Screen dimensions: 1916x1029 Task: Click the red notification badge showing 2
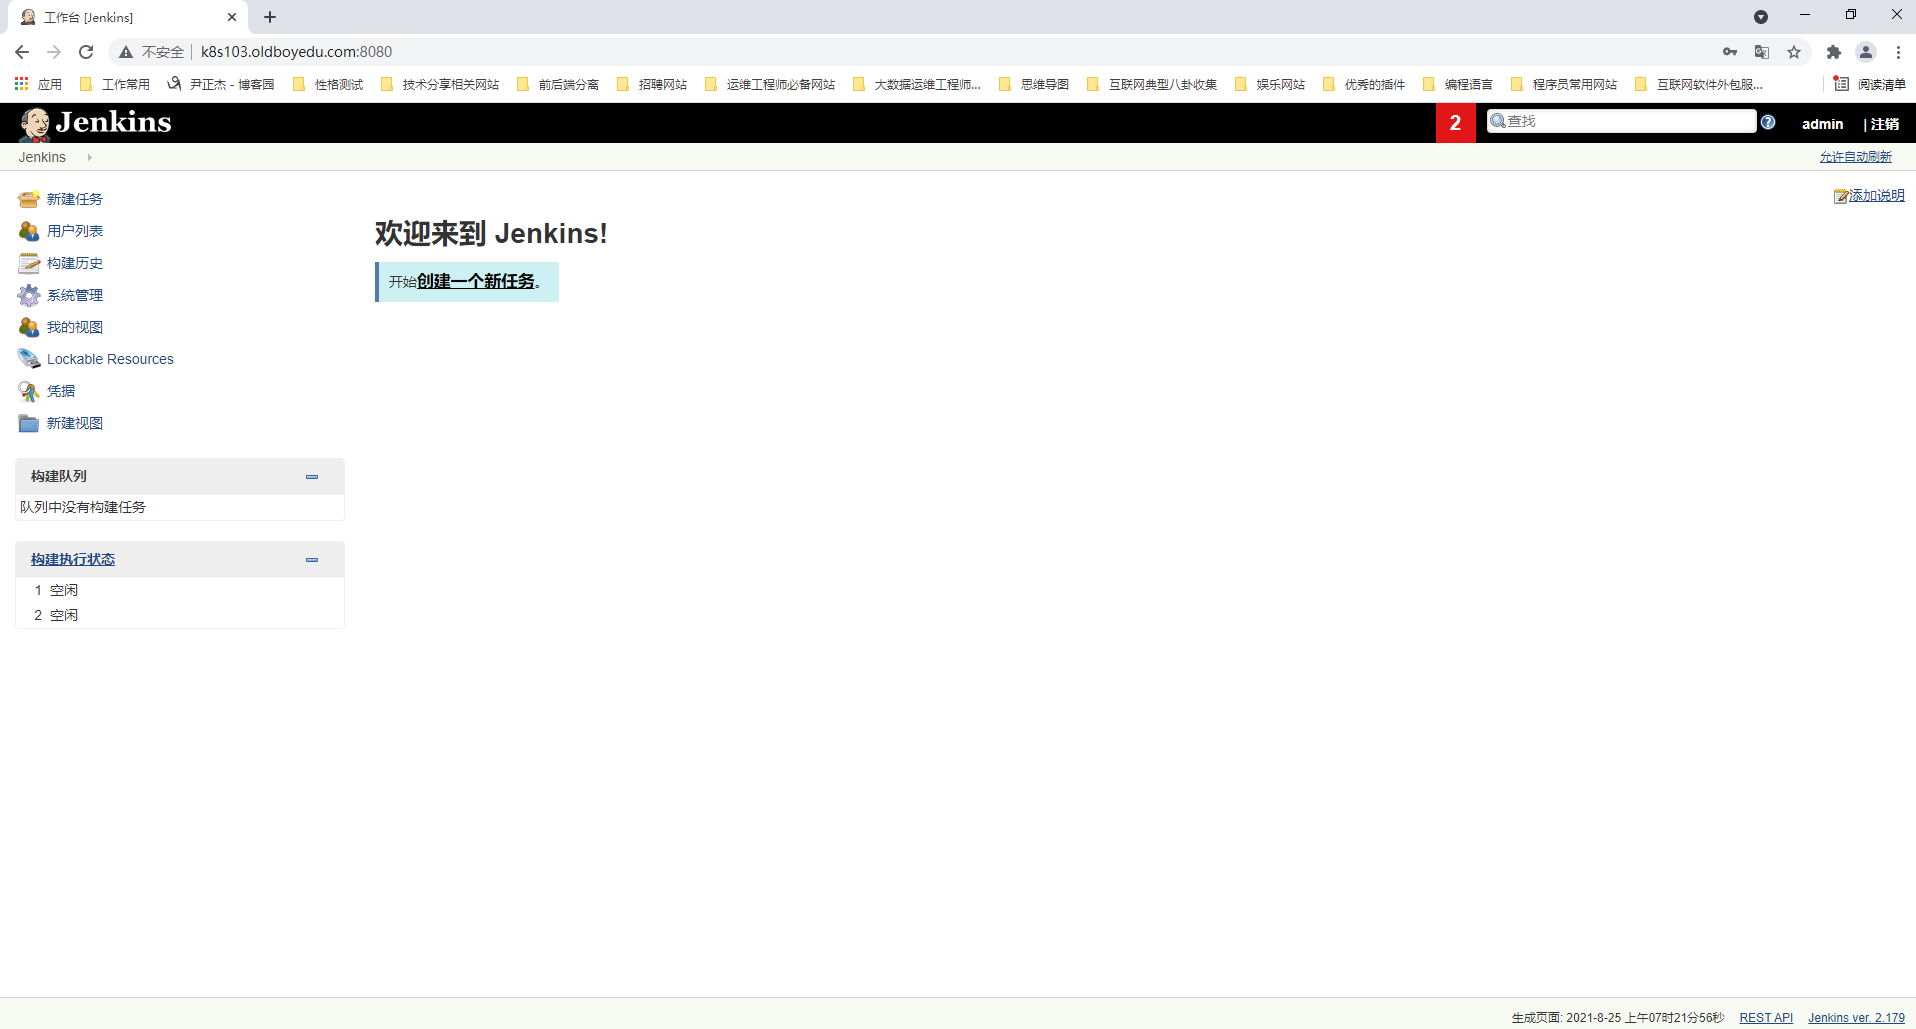[x=1455, y=123]
